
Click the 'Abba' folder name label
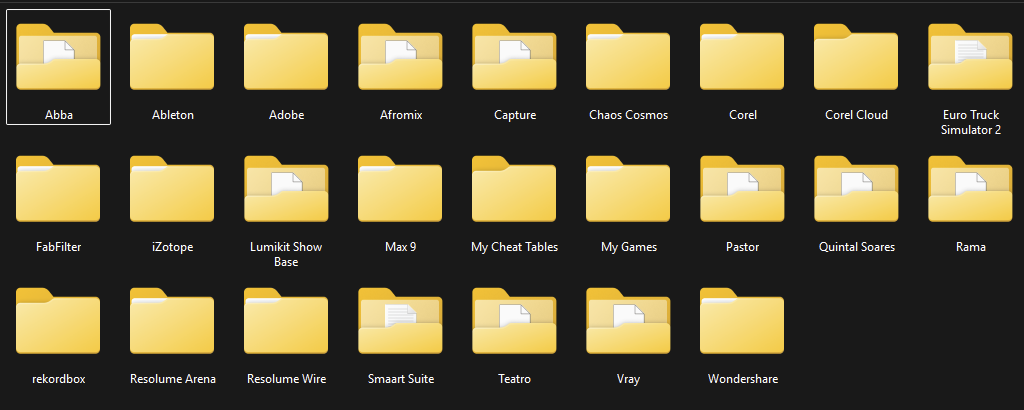click(x=59, y=115)
